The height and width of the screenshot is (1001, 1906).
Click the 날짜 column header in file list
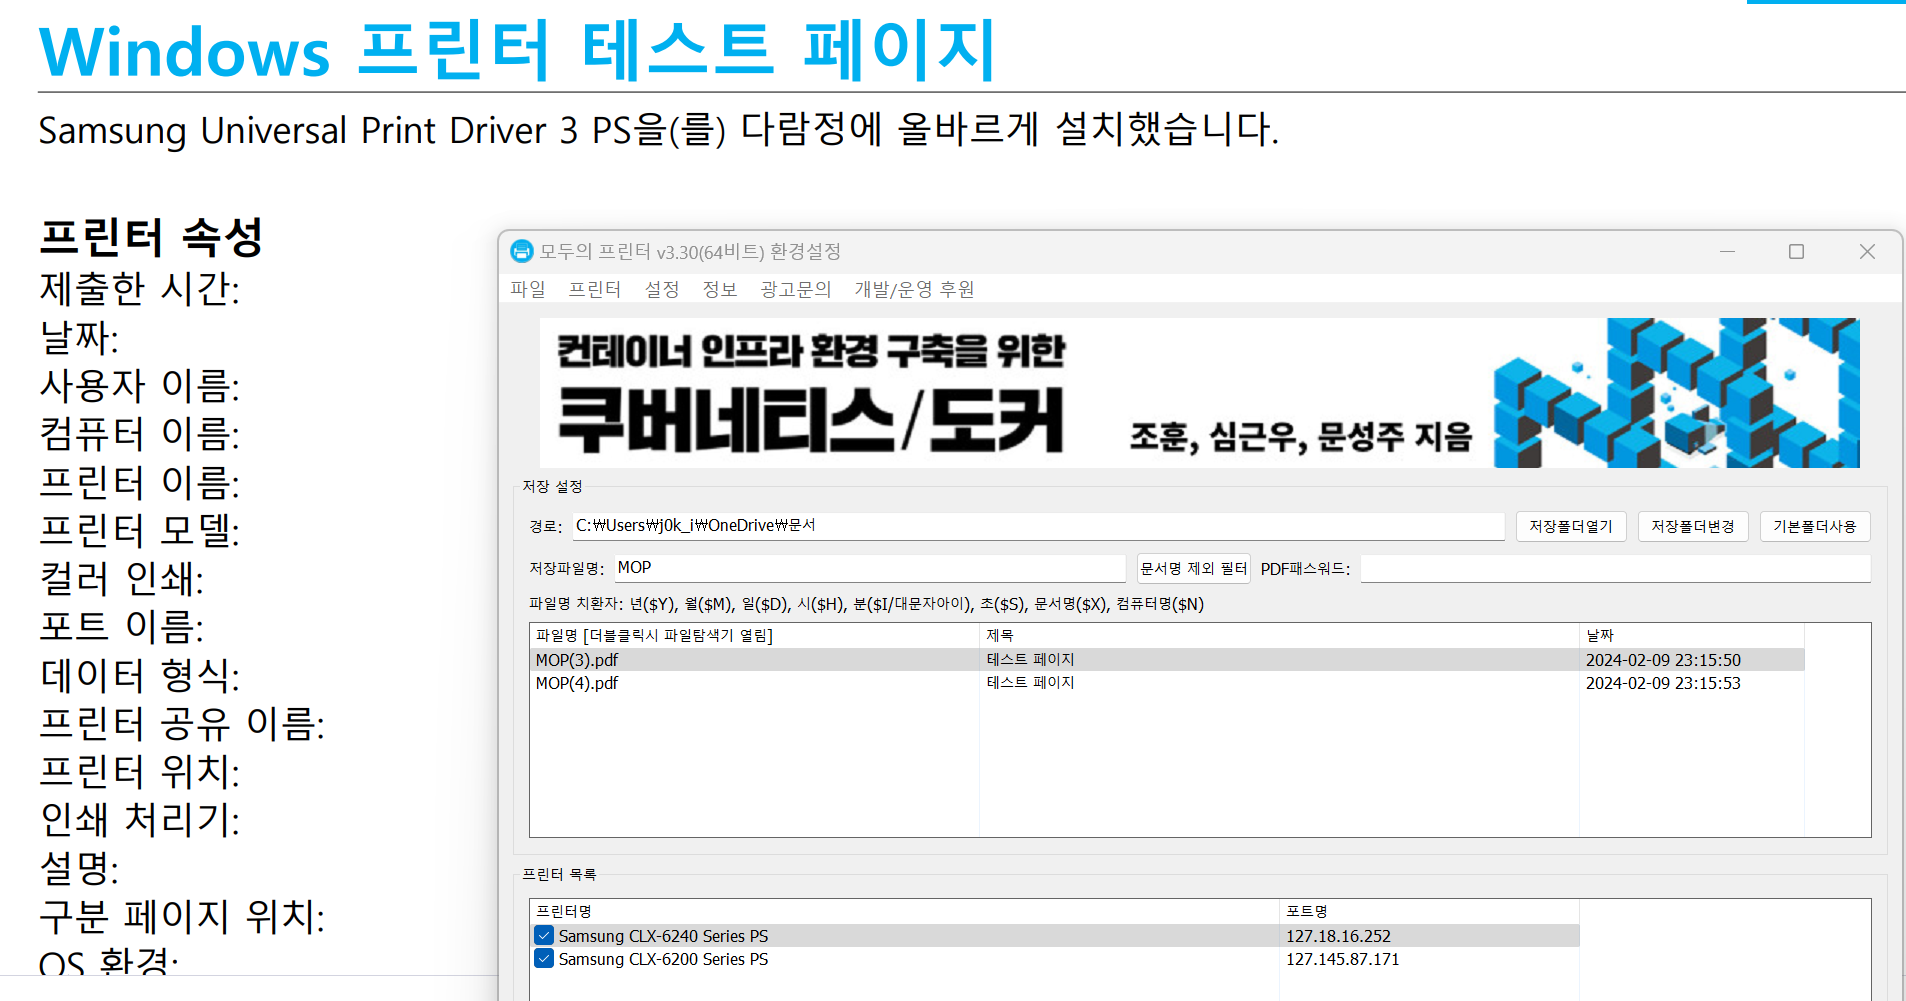pos(1692,635)
